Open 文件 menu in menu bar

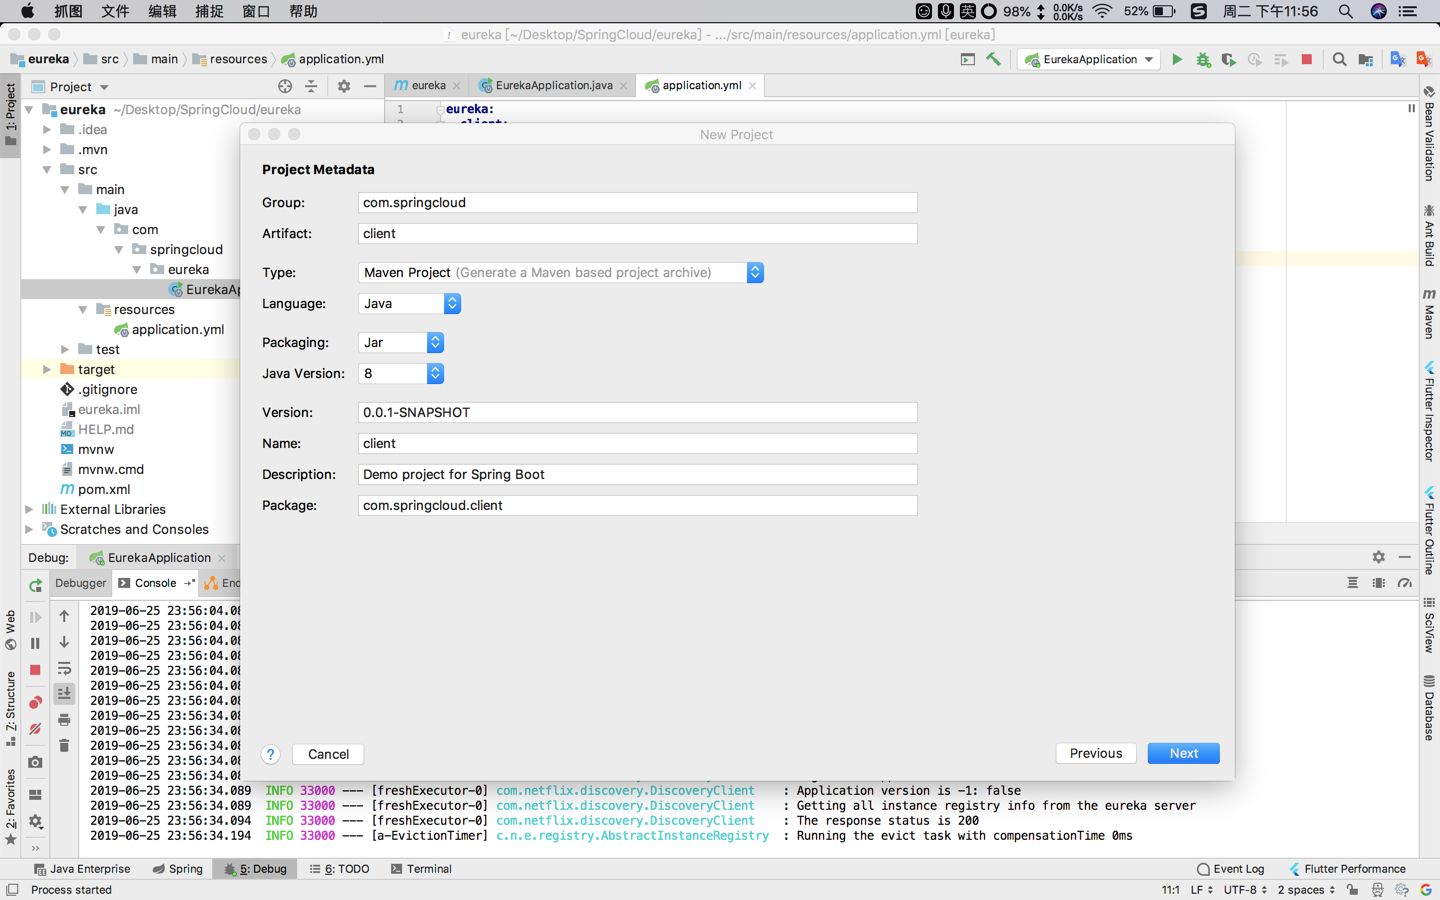click(115, 11)
